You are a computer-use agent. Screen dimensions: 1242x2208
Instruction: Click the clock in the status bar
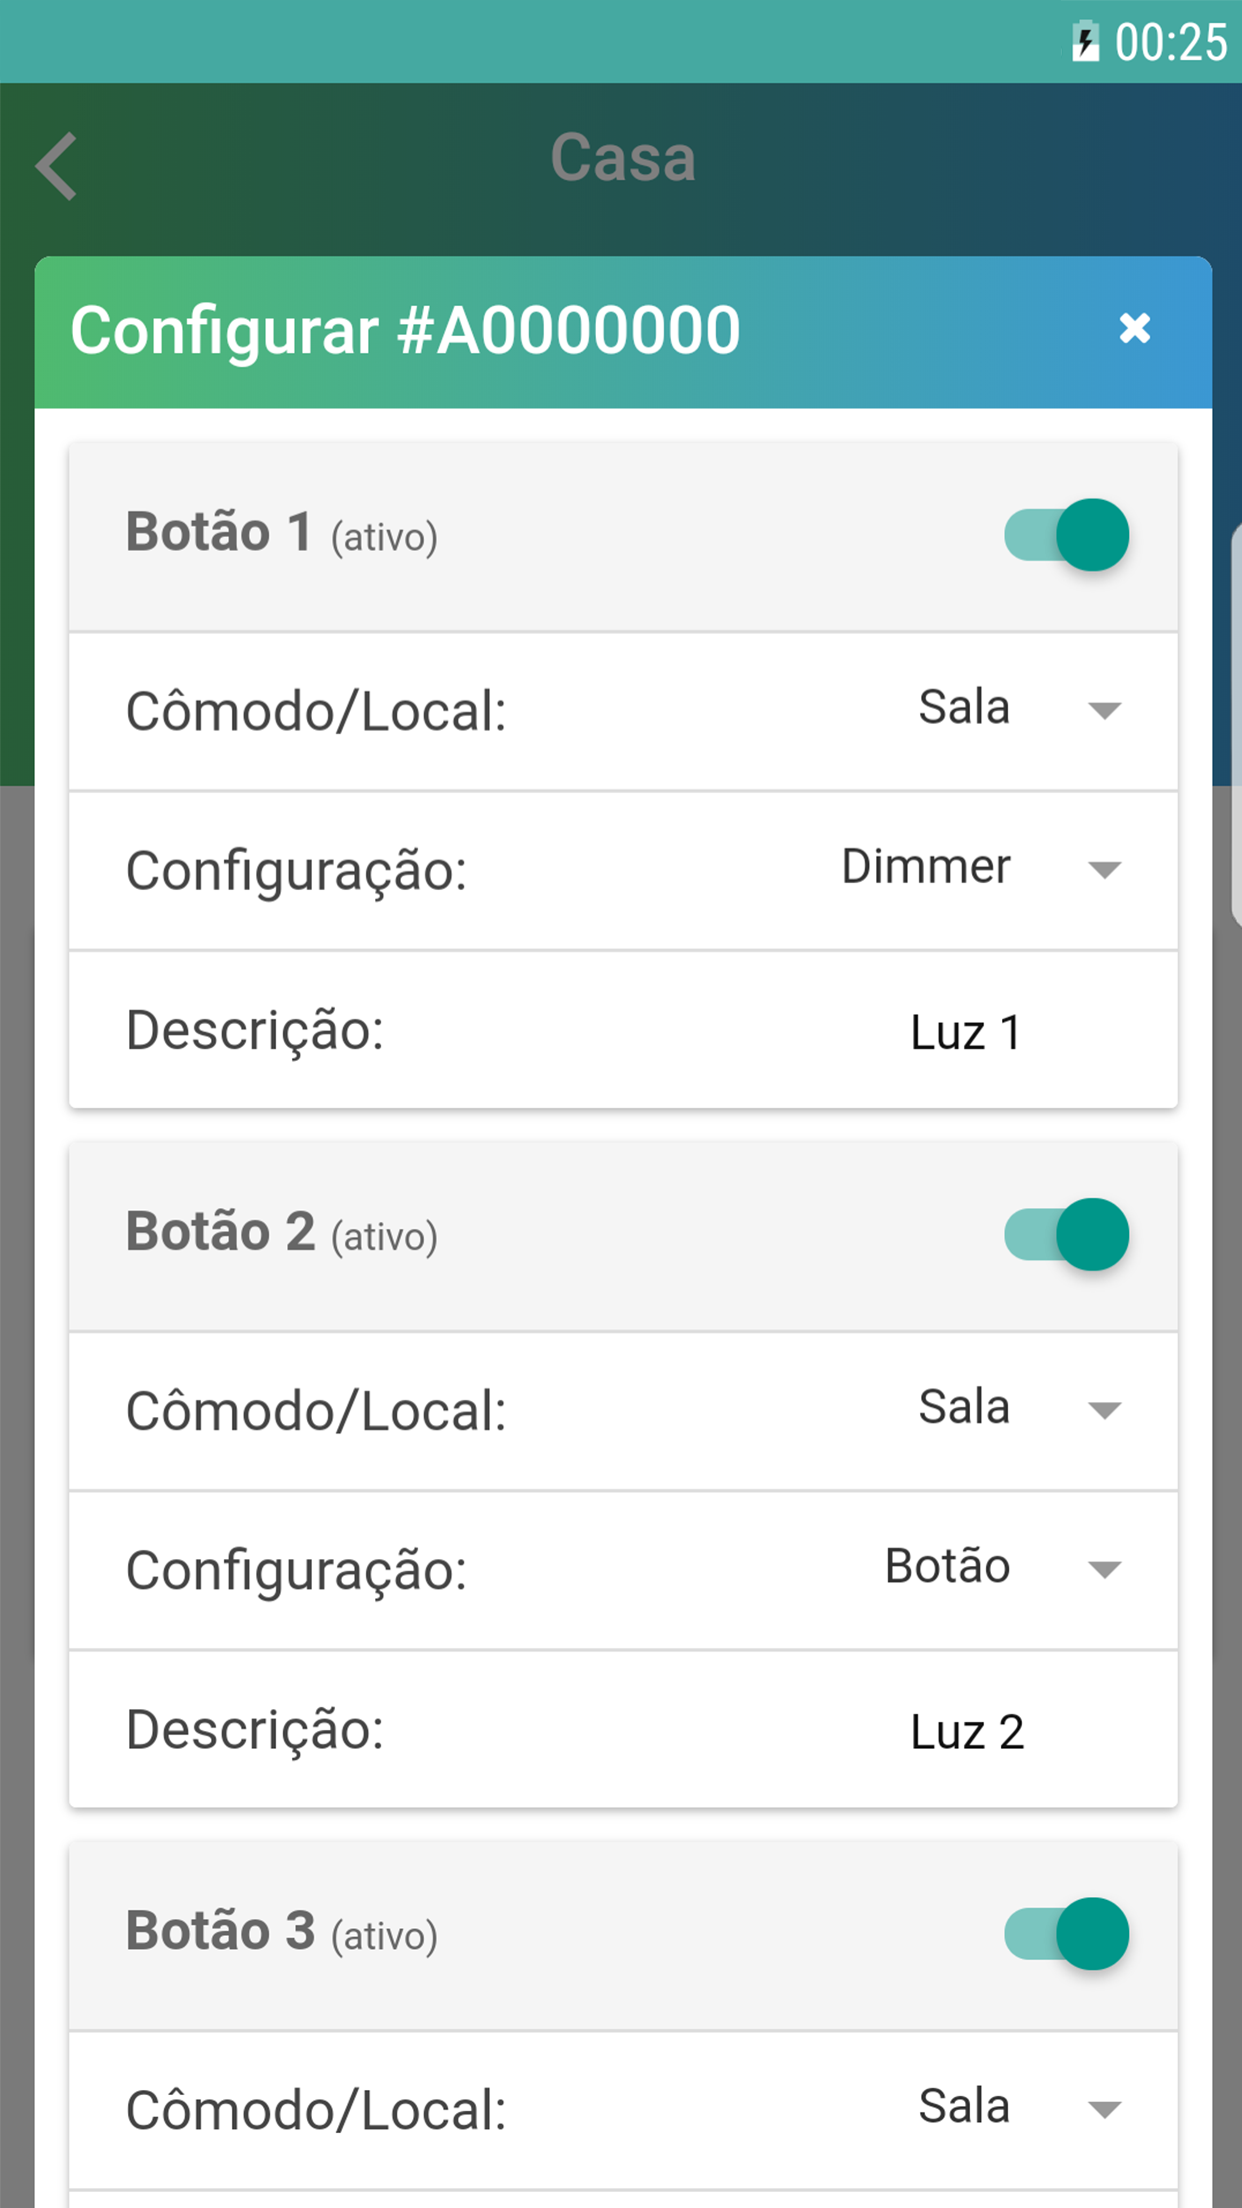pos(1170,43)
